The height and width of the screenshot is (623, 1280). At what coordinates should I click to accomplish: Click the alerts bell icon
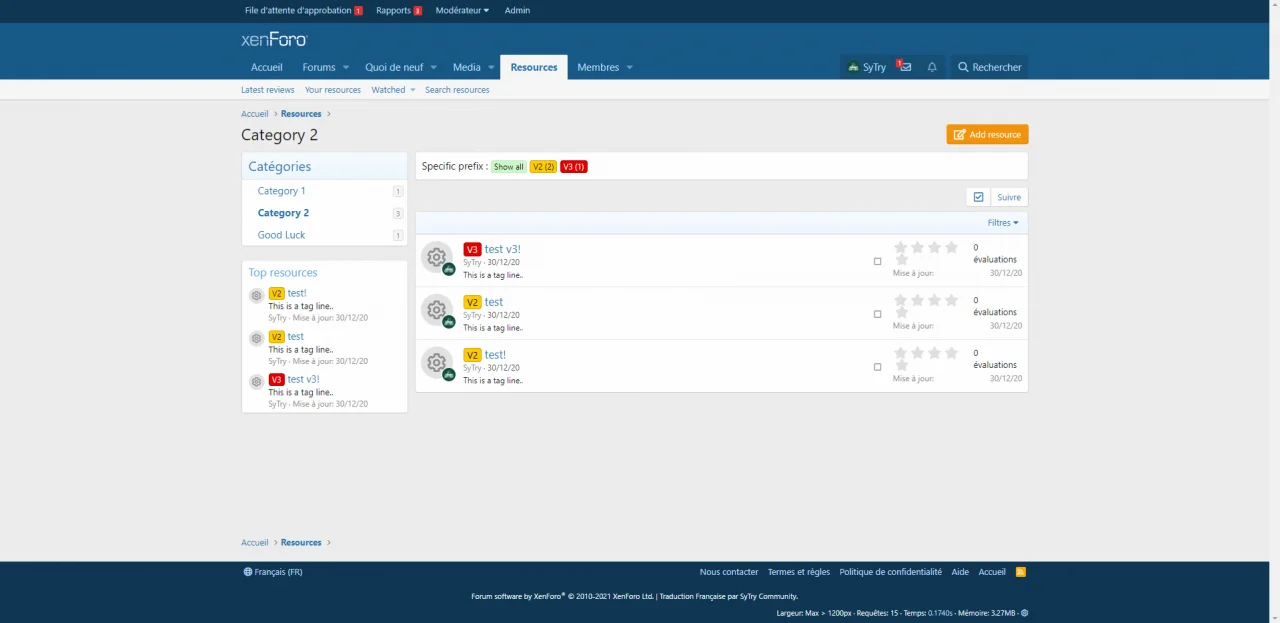tap(932, 67)
